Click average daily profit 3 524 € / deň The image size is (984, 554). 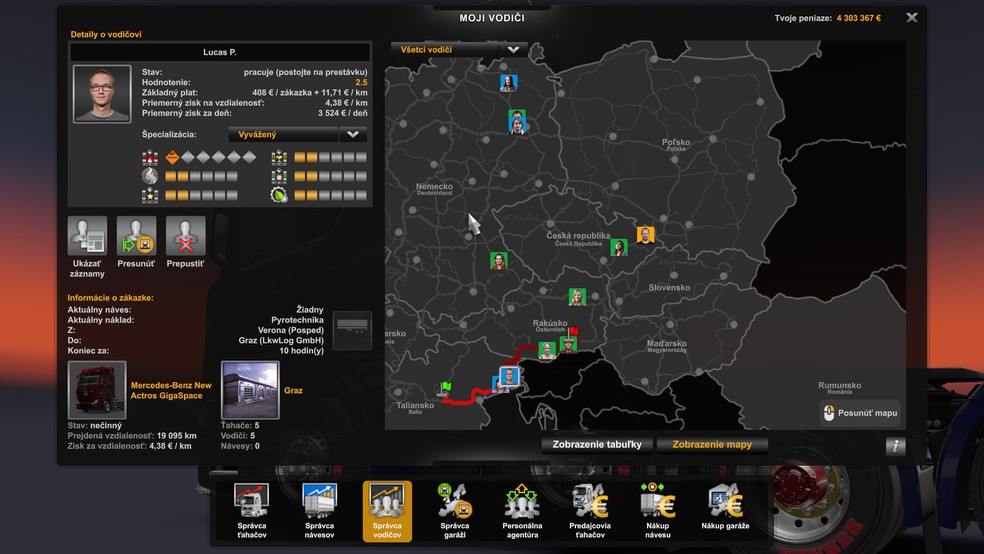pyautogui.click(x=343, y=113)
